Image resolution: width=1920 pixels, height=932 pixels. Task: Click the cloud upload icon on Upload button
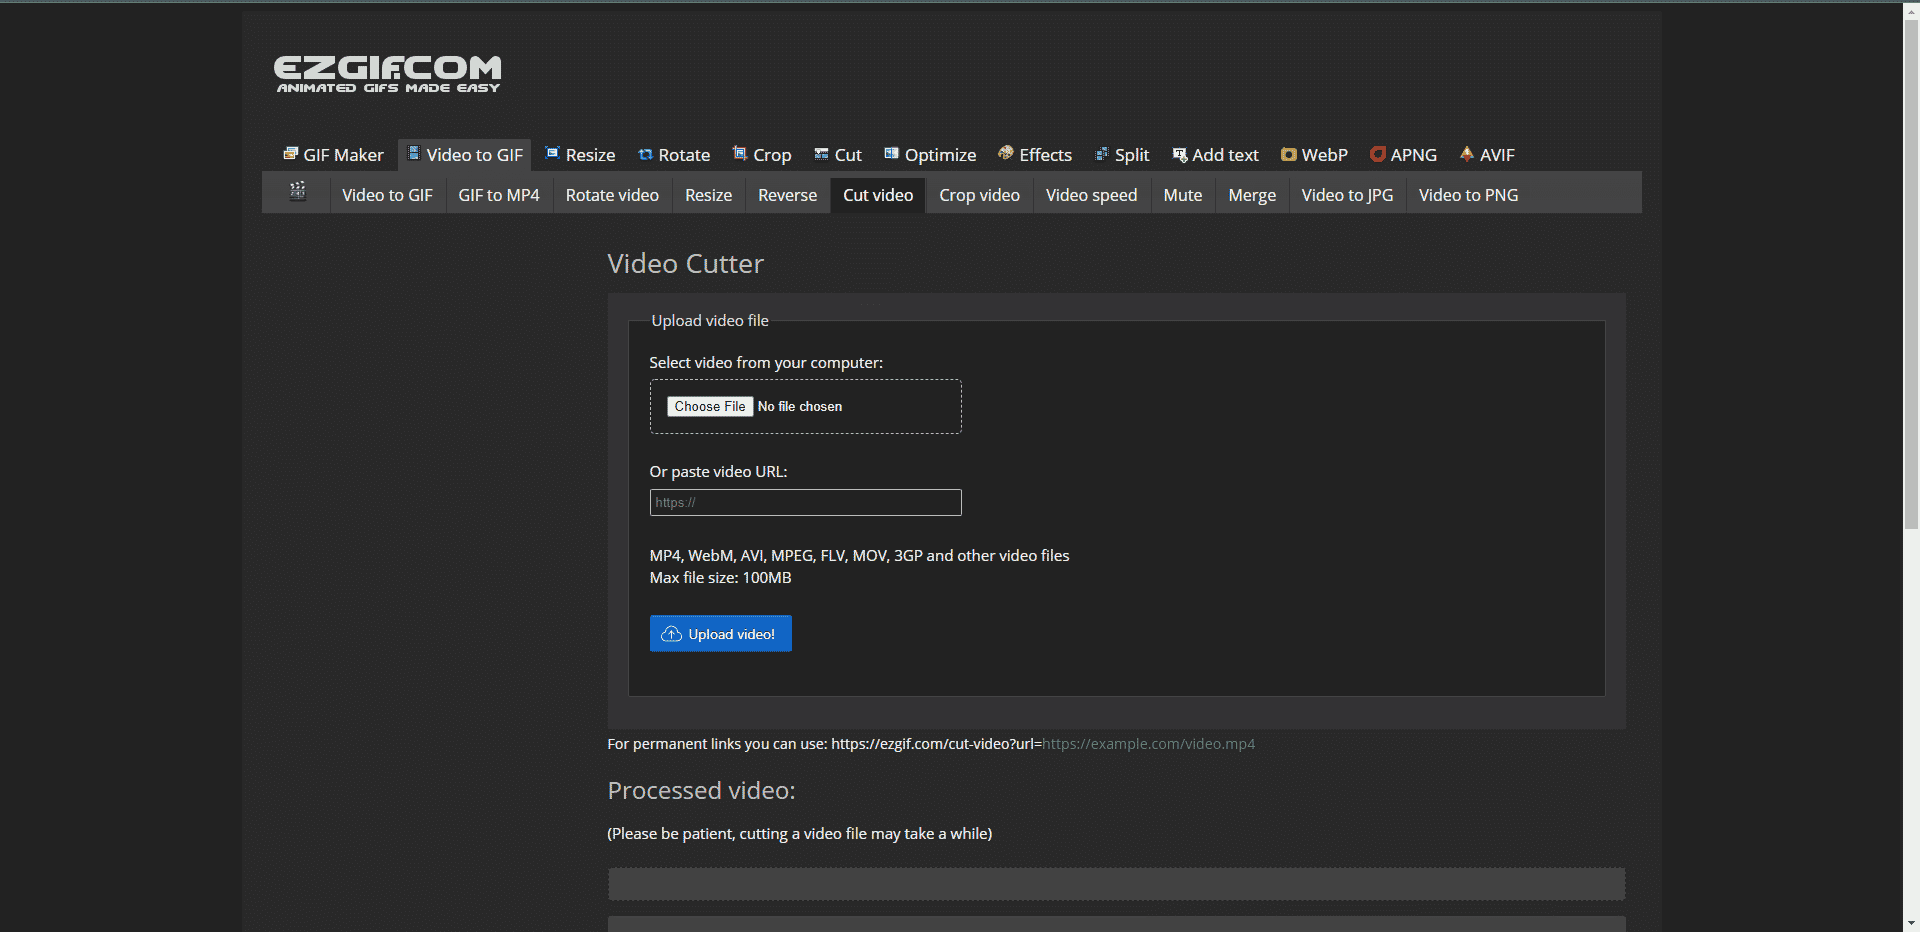(x=672, y=634)
